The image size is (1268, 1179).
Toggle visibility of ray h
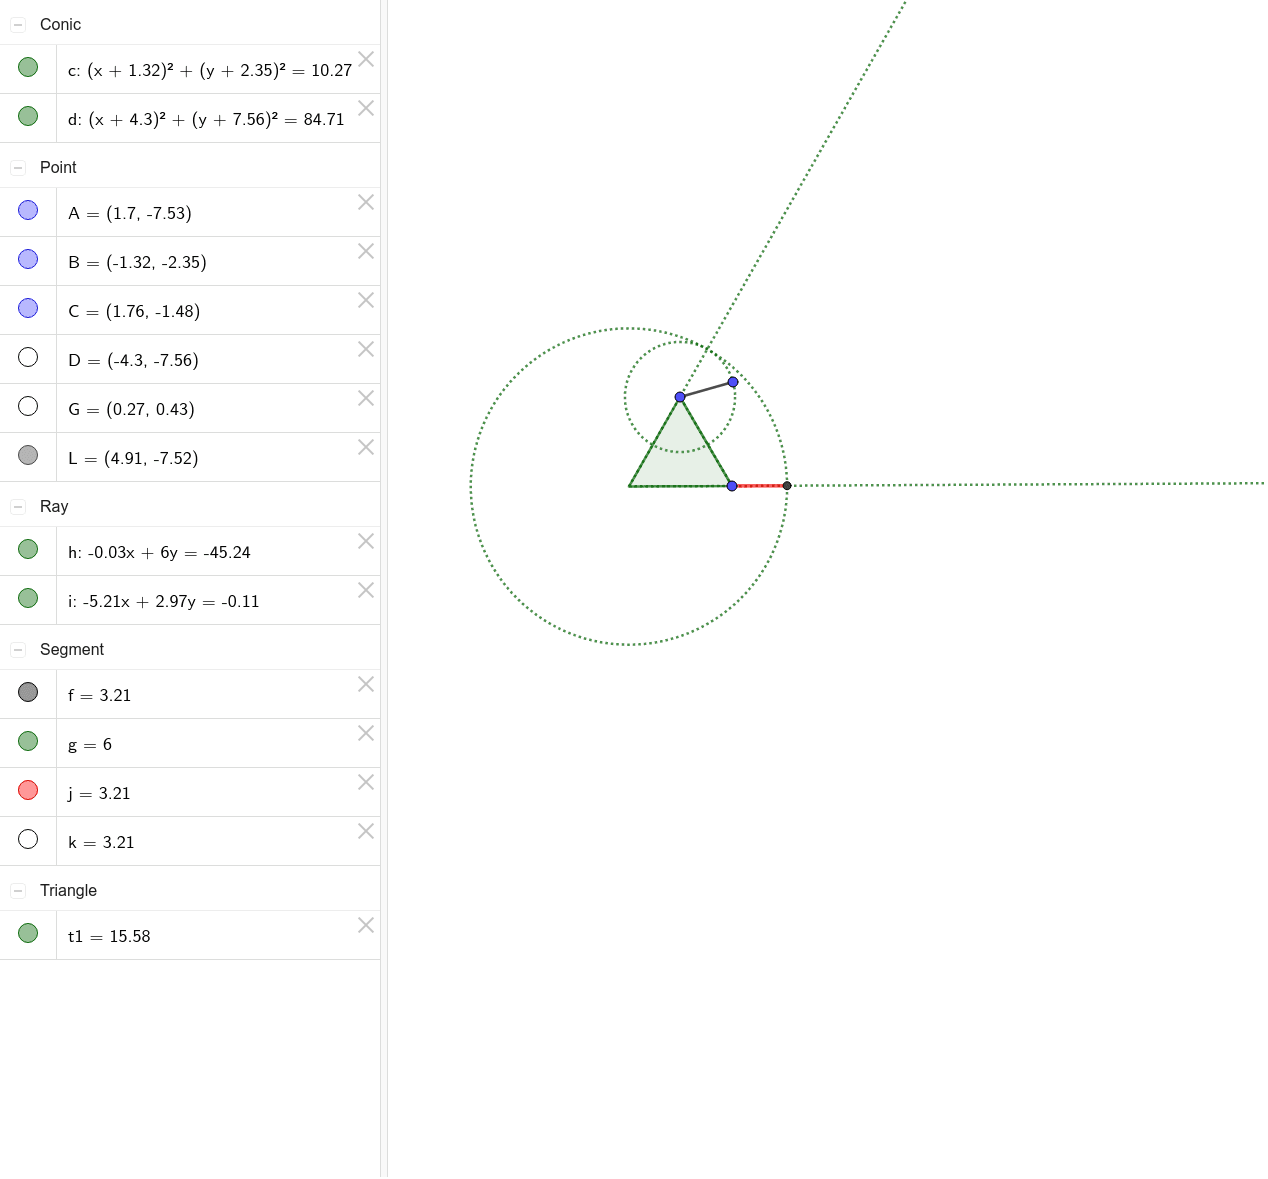[x=28, y=549]
